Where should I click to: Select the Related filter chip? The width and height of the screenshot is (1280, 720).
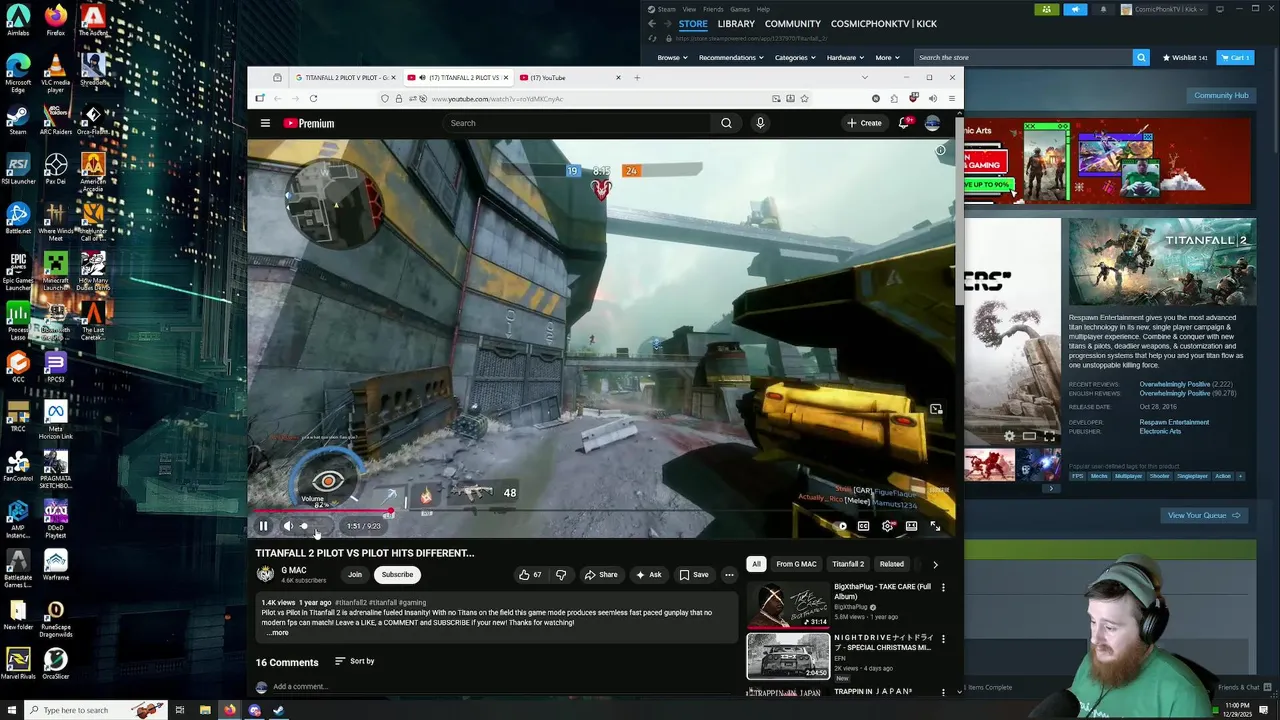[x=891, y=564]
